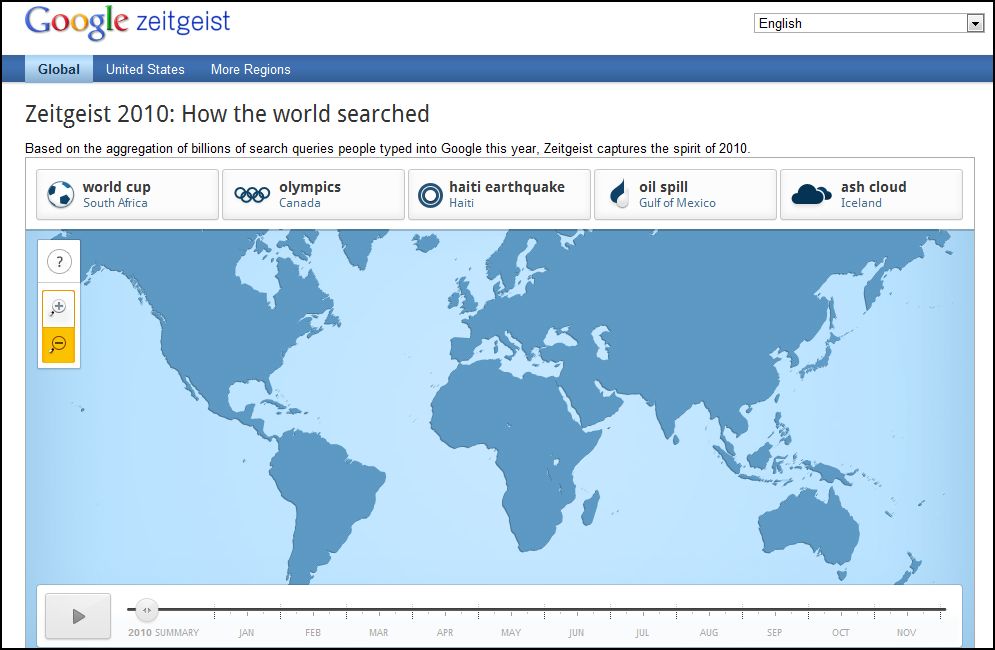Jump to JAN on the timeline
Viewport: 995px width, 650px height.
coord(246,632)
